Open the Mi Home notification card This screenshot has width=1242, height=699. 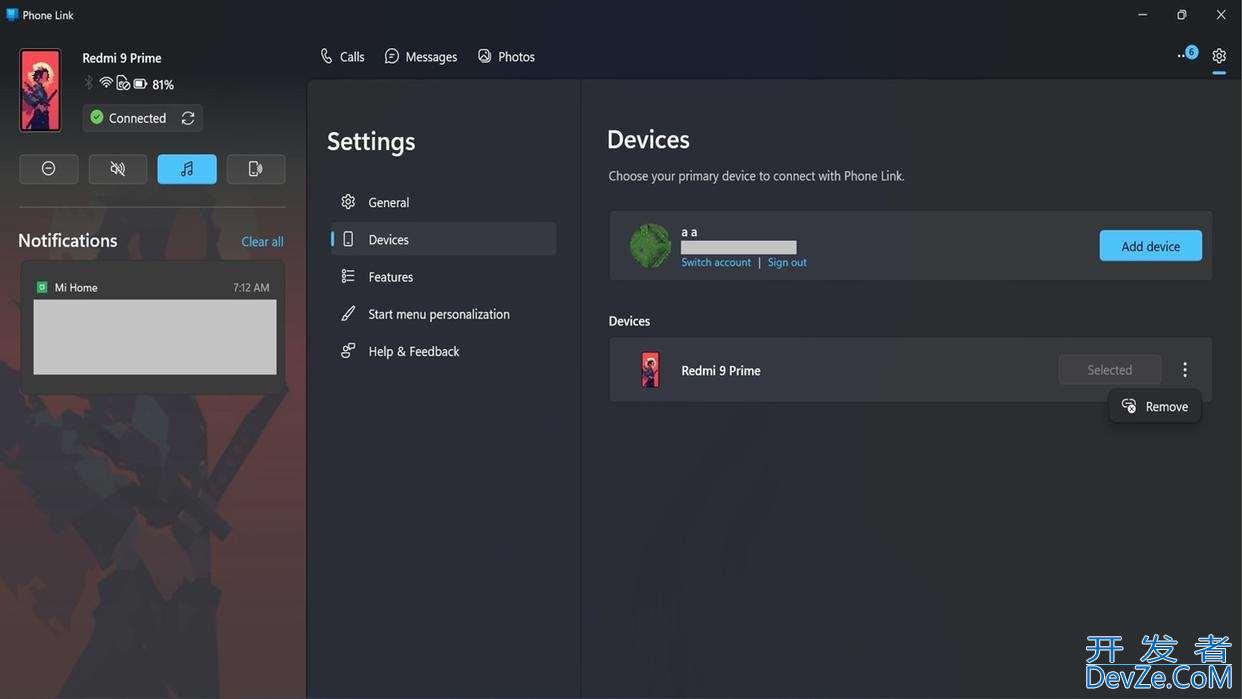(153, 327)
